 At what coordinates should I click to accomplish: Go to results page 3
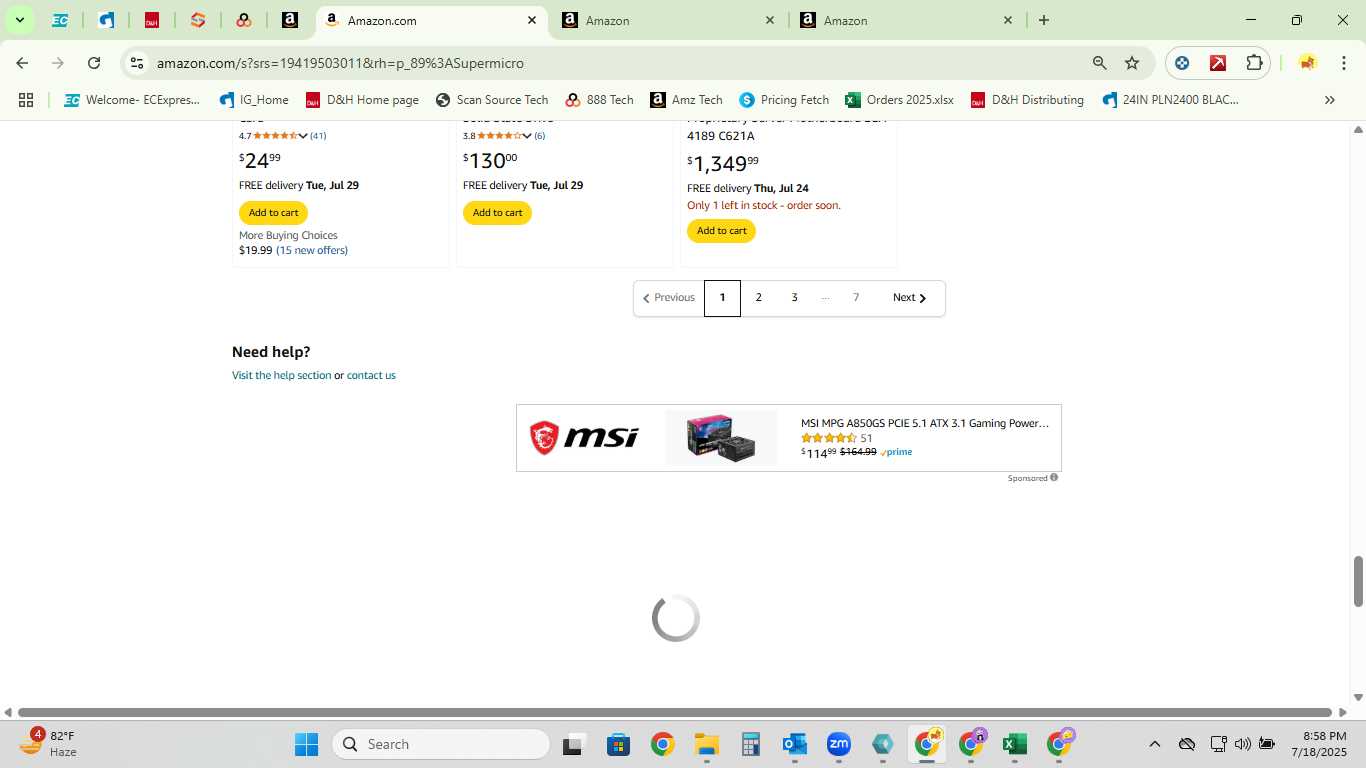coord(794,298)
